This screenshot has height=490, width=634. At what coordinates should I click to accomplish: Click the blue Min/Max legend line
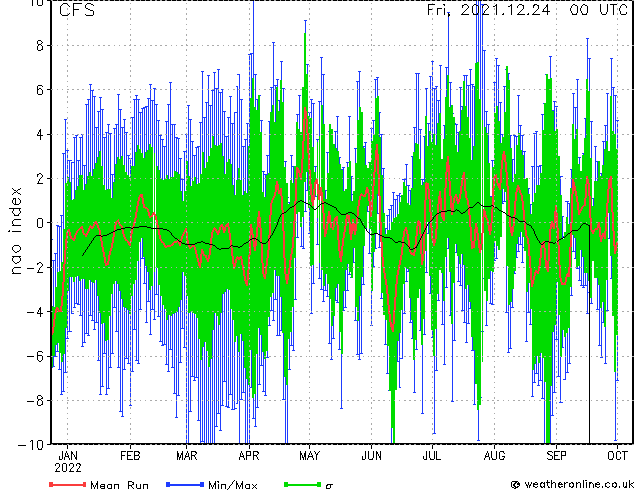(x=185, y=484)
